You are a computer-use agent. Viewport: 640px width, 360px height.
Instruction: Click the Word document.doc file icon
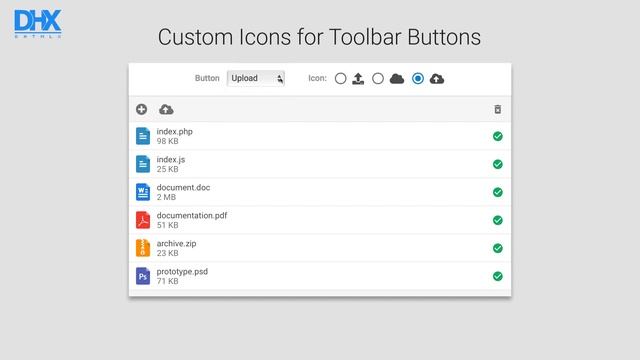click(143, 192)
